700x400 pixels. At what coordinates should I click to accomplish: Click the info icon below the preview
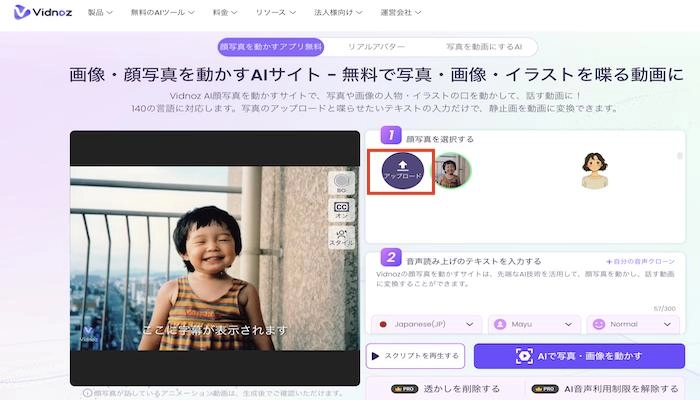88,393
